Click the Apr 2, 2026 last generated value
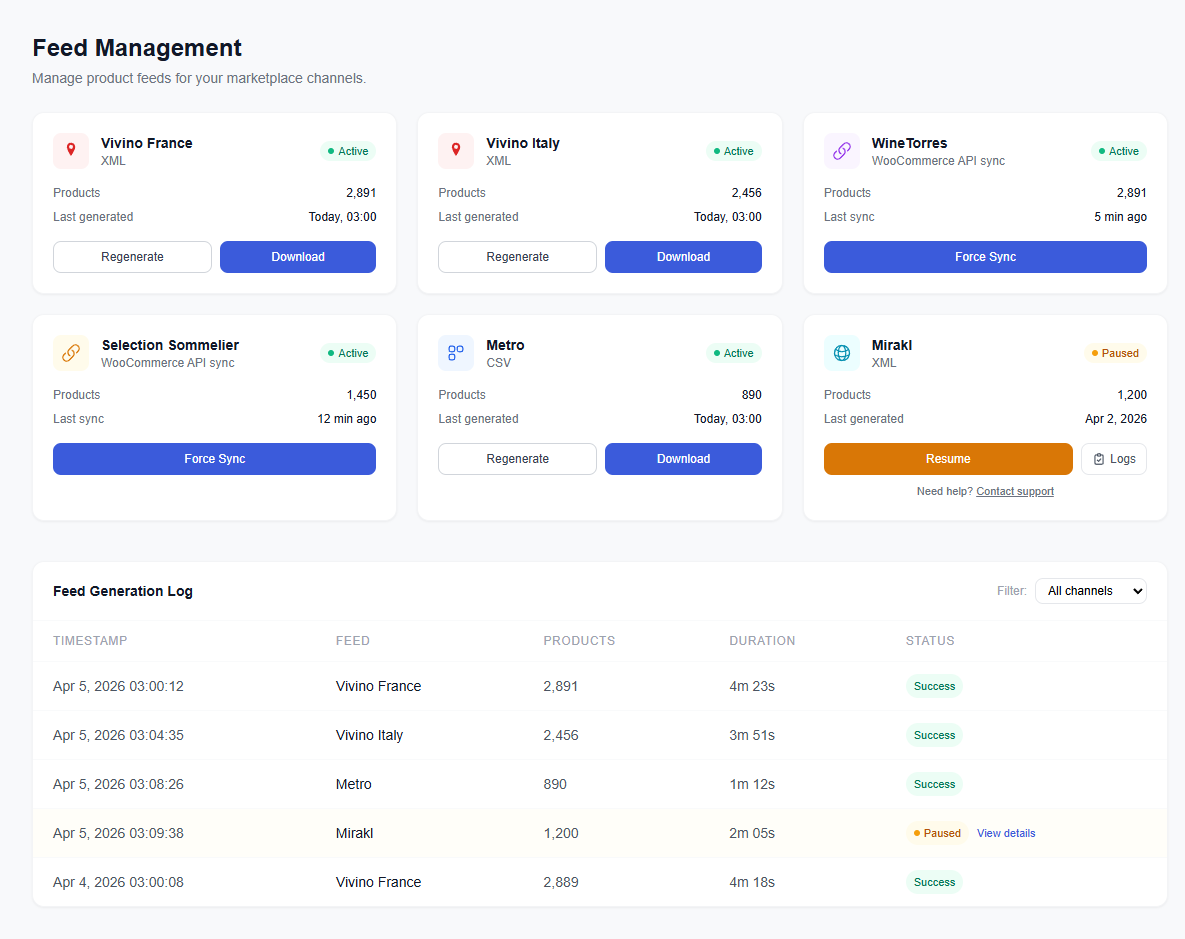The image size is (1185, 939). pos(1115,419)
